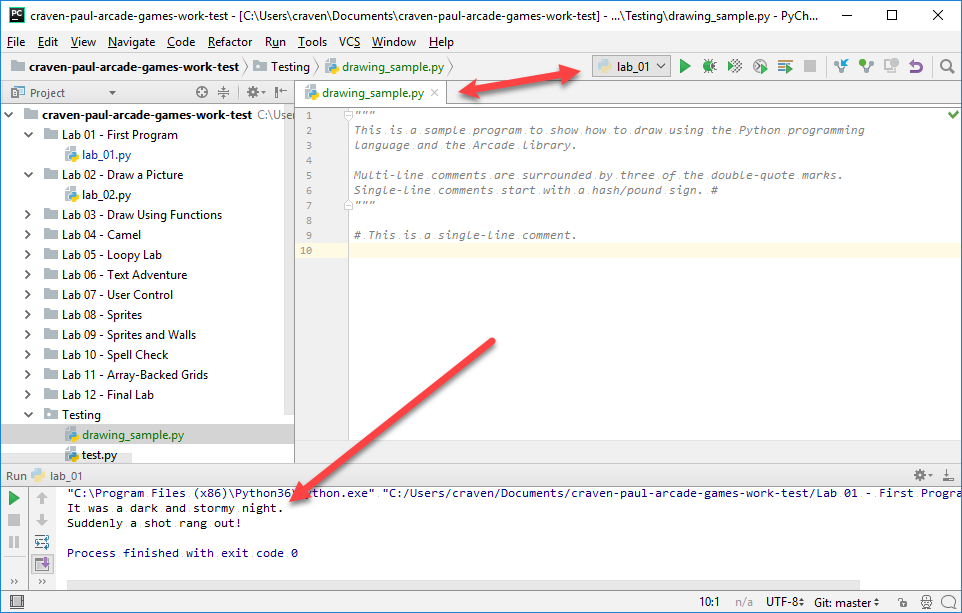The image size is (962, 613).
Task: Click the gray stop button in main toolbar
Action: [x=810, y=66]
